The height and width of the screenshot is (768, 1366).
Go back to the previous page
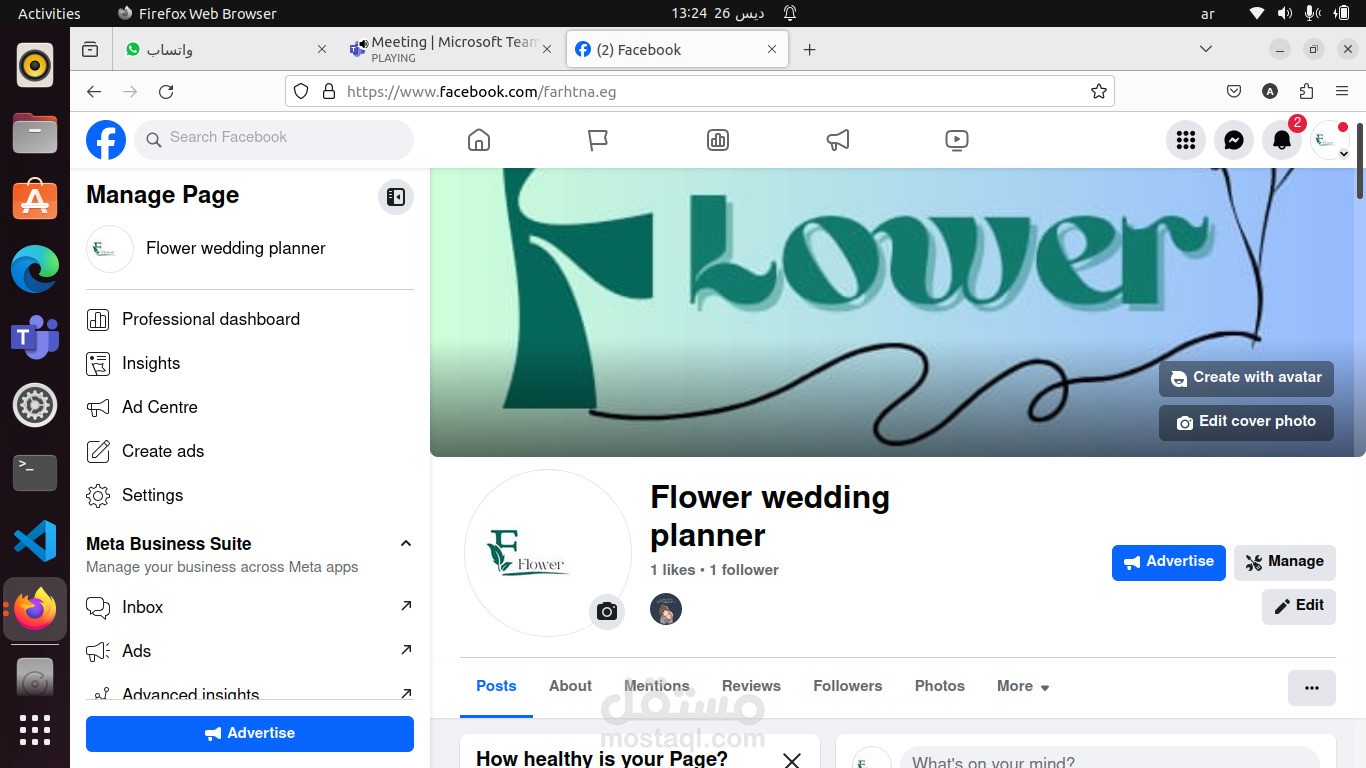(94, 91)
